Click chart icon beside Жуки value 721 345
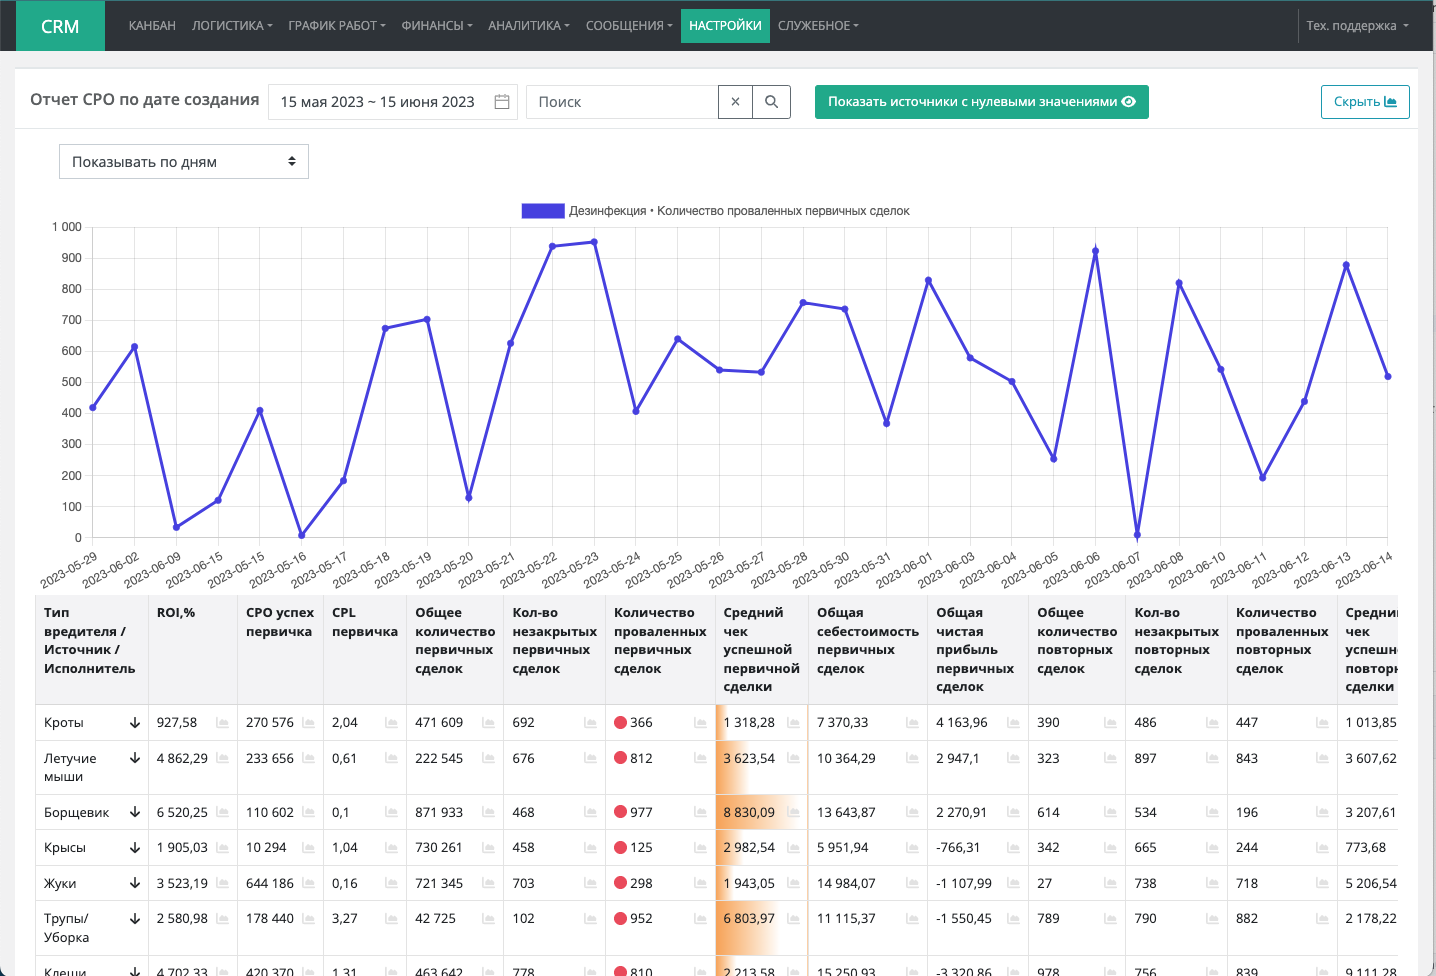This screenshot has width=1436, height=976. click(x=488, y=884)
